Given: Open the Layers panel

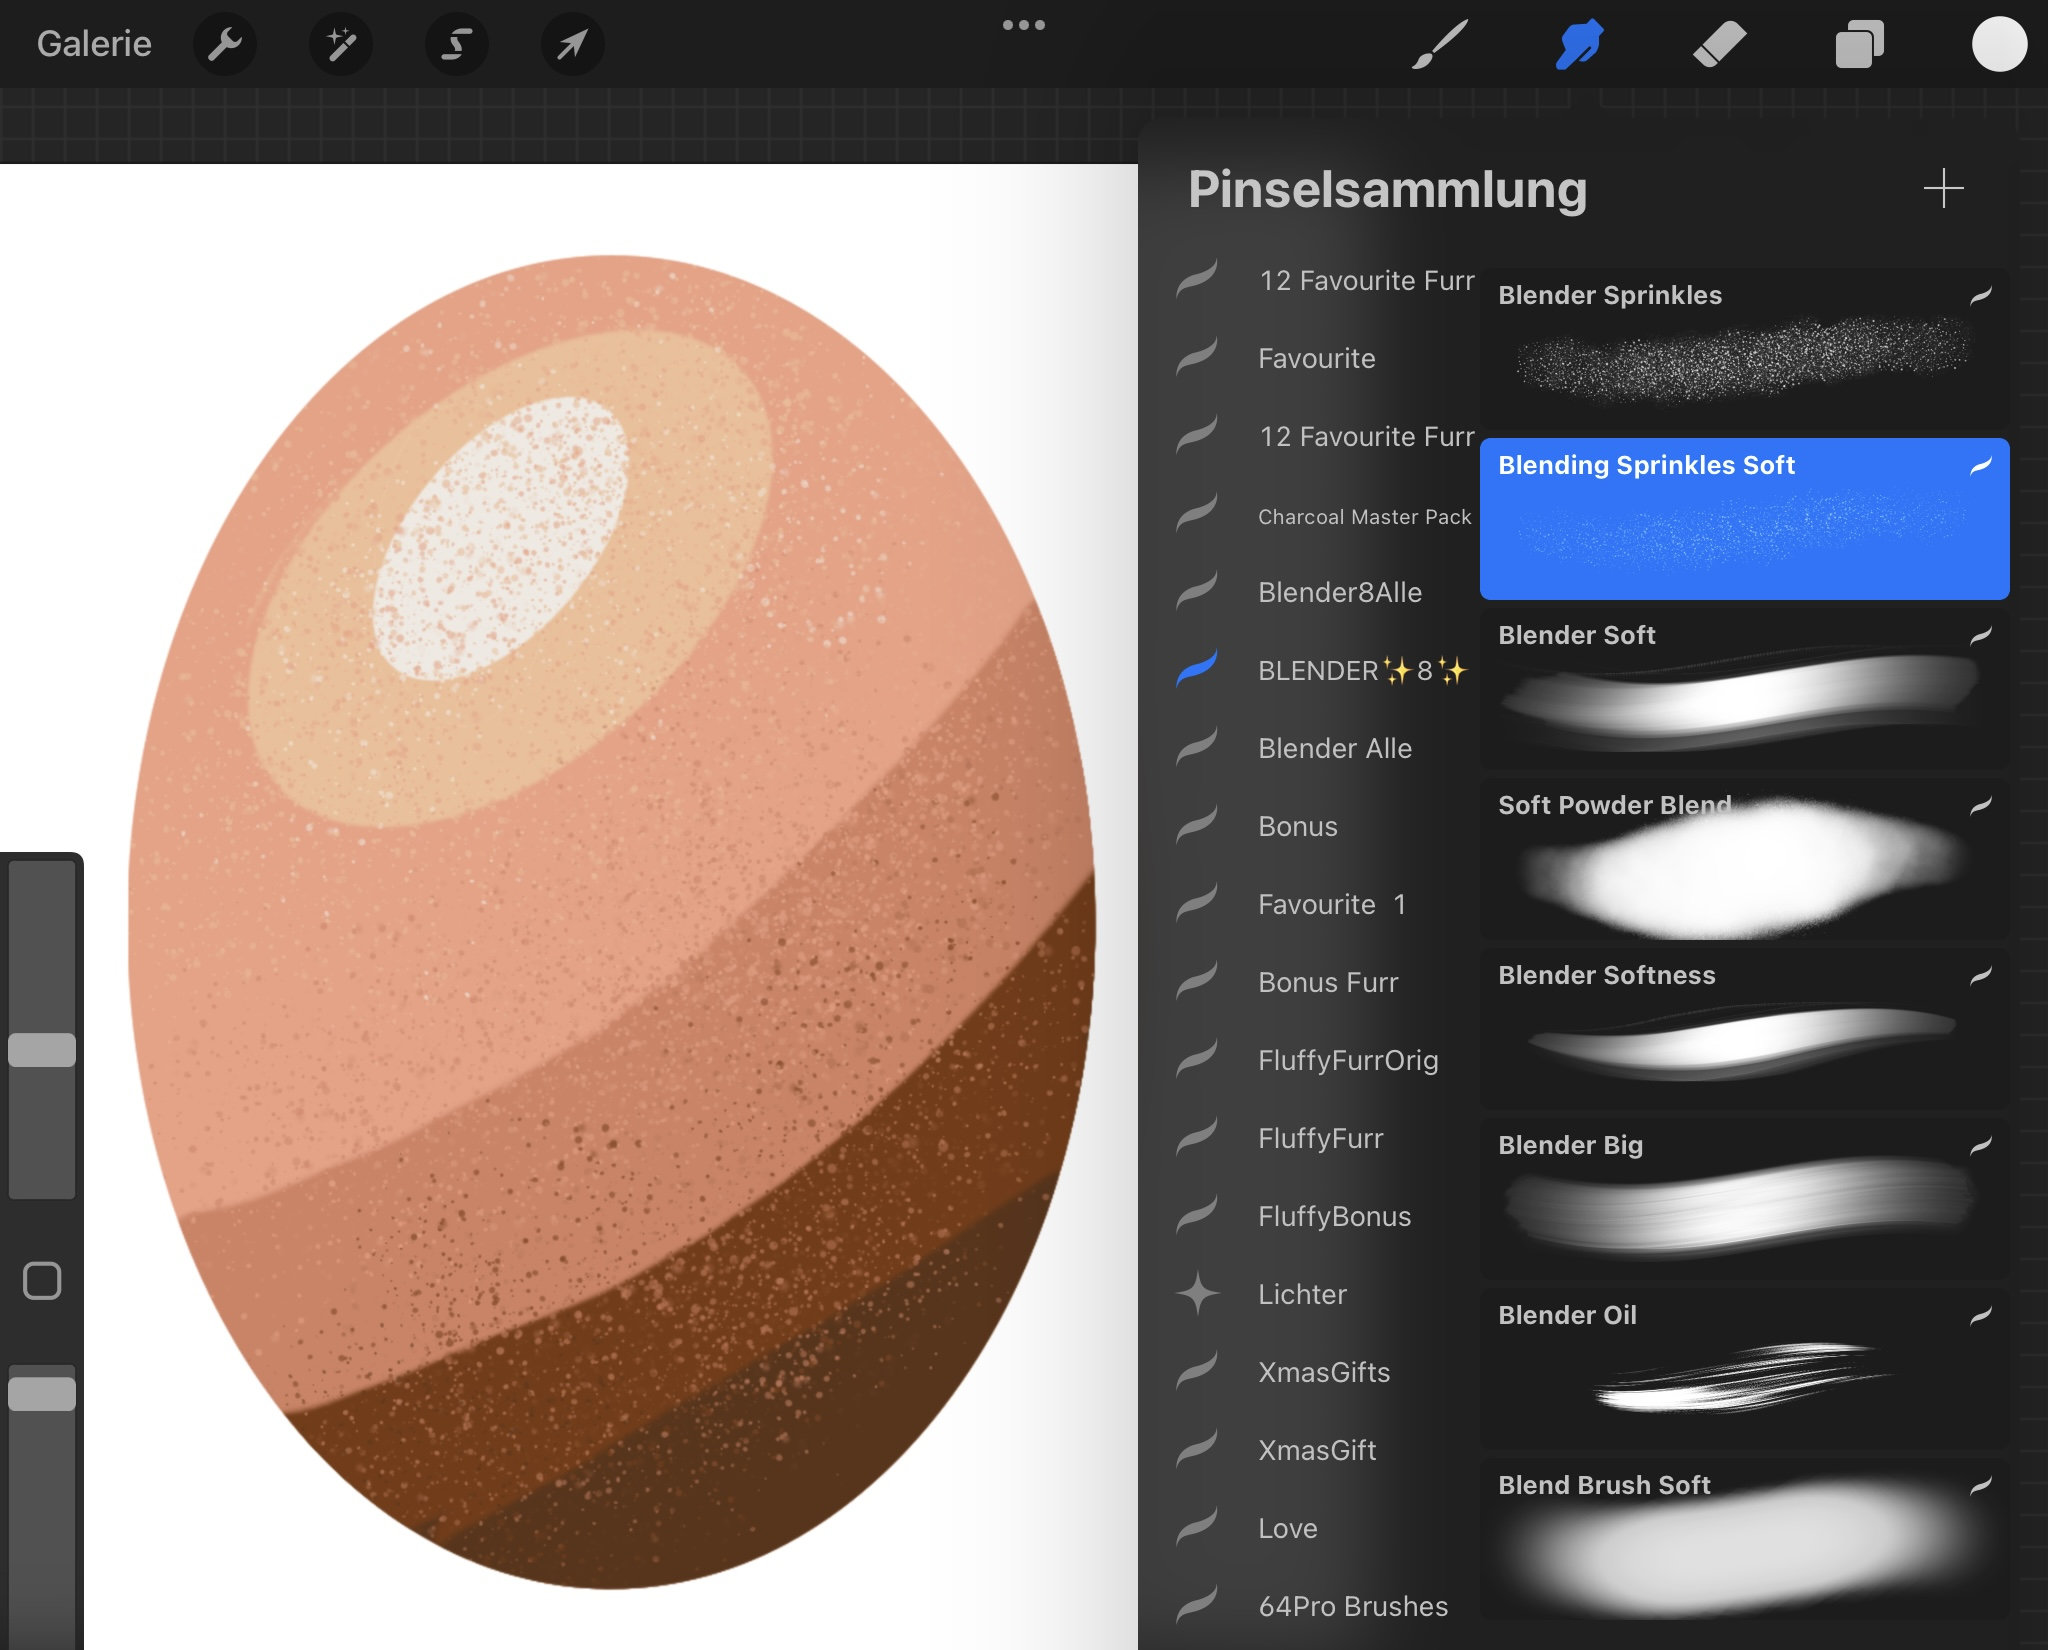Looking at the screenshot, I should [x=1859, y=44].
